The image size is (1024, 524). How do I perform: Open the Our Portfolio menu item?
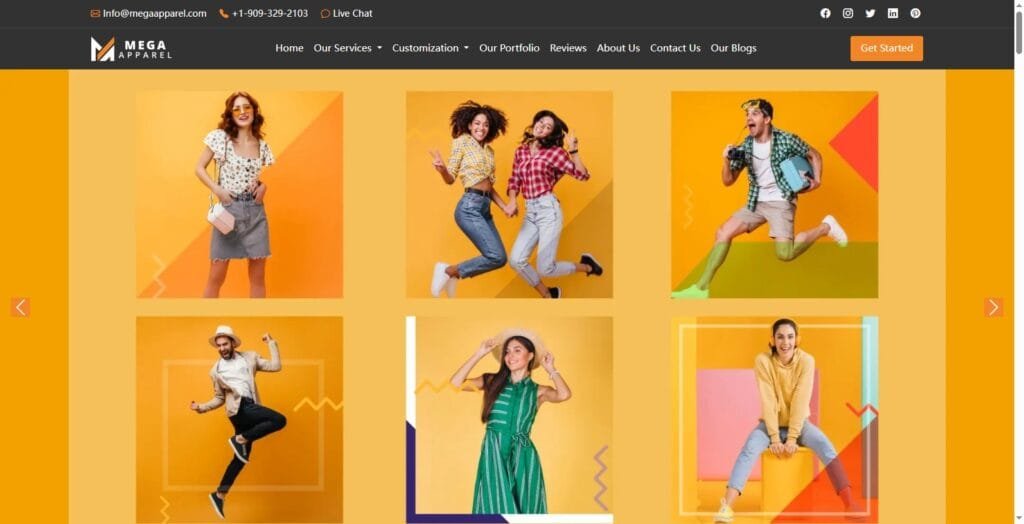[509, 48]
